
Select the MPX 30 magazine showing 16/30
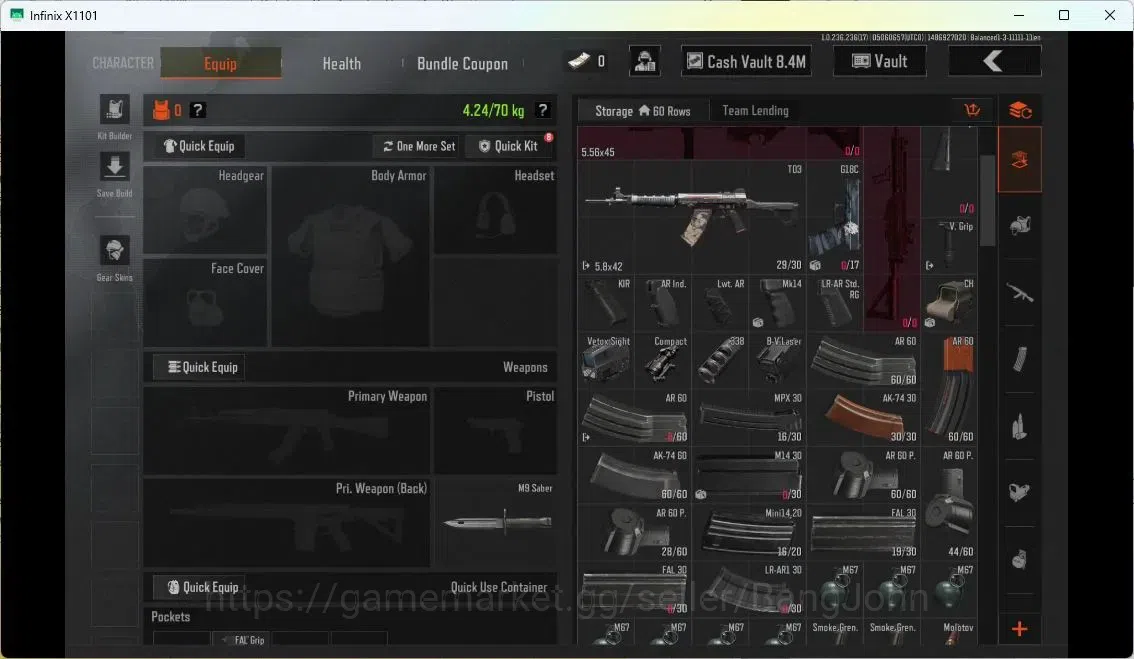(749, 417)
